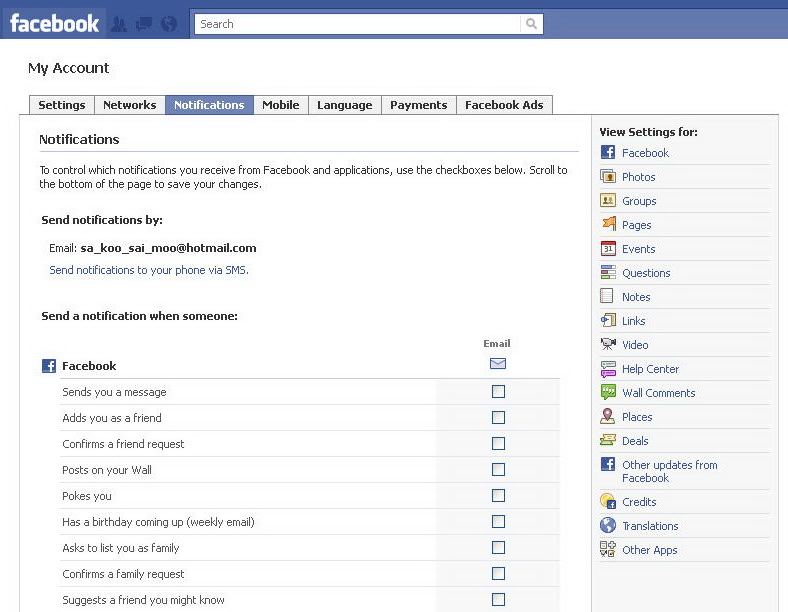Toggle email for Asks to list you as family

[x=498, y=548]
